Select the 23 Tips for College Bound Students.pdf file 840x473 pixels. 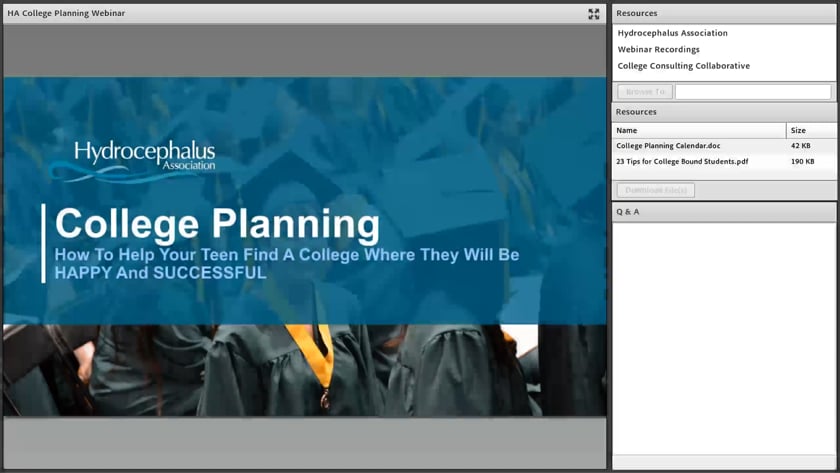tap(682, 161)
